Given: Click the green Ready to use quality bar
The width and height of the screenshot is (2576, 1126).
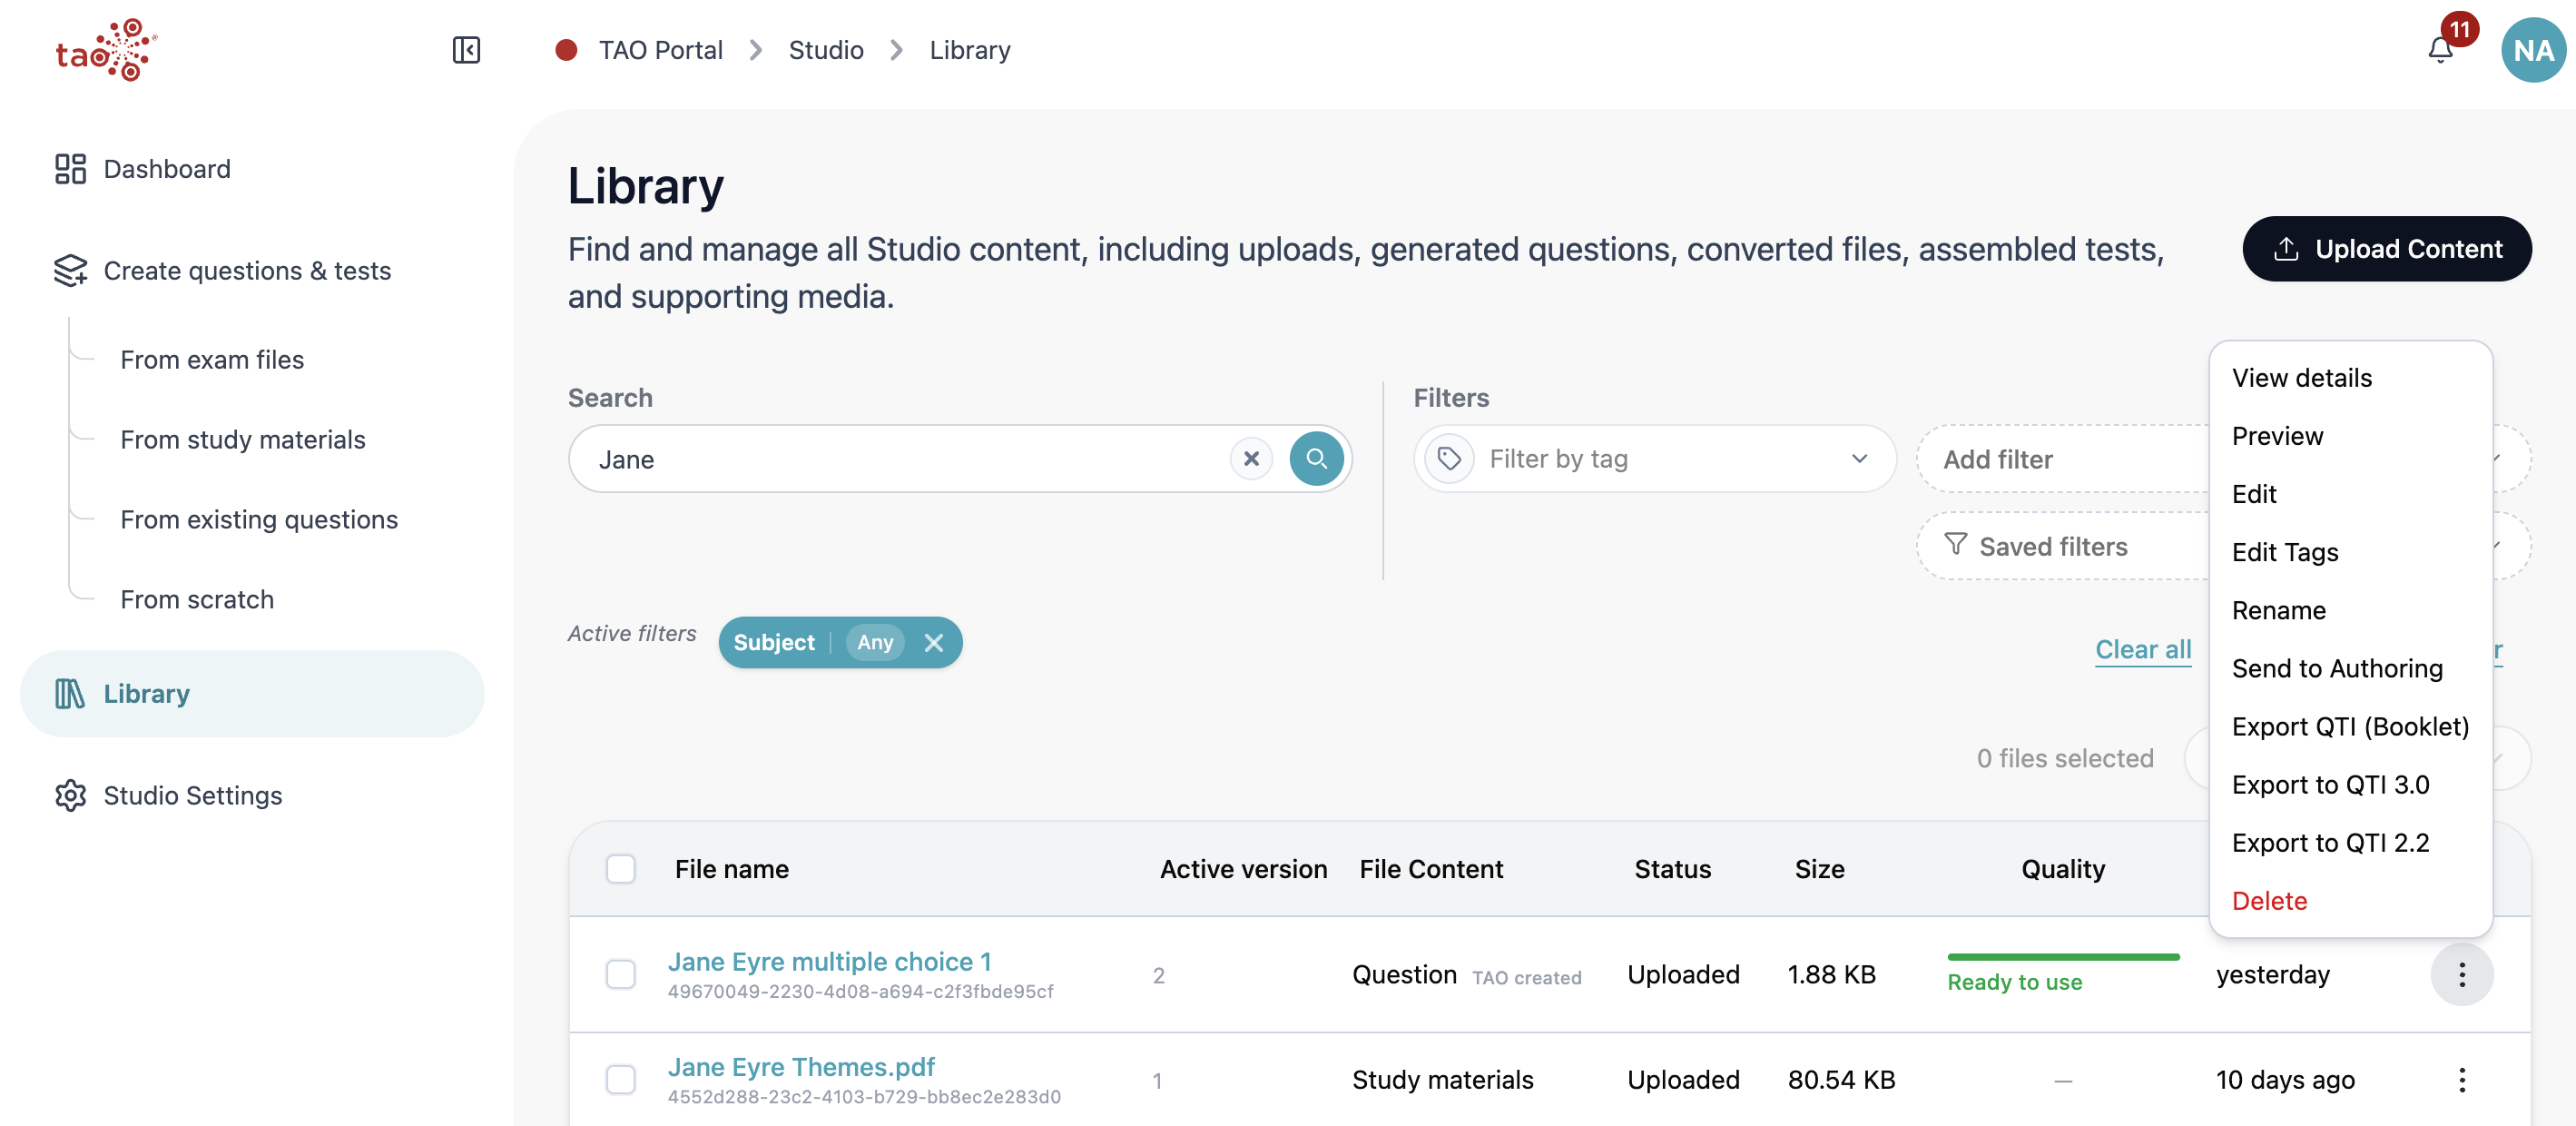Looking at the screenshot, I should (2063, 957).
